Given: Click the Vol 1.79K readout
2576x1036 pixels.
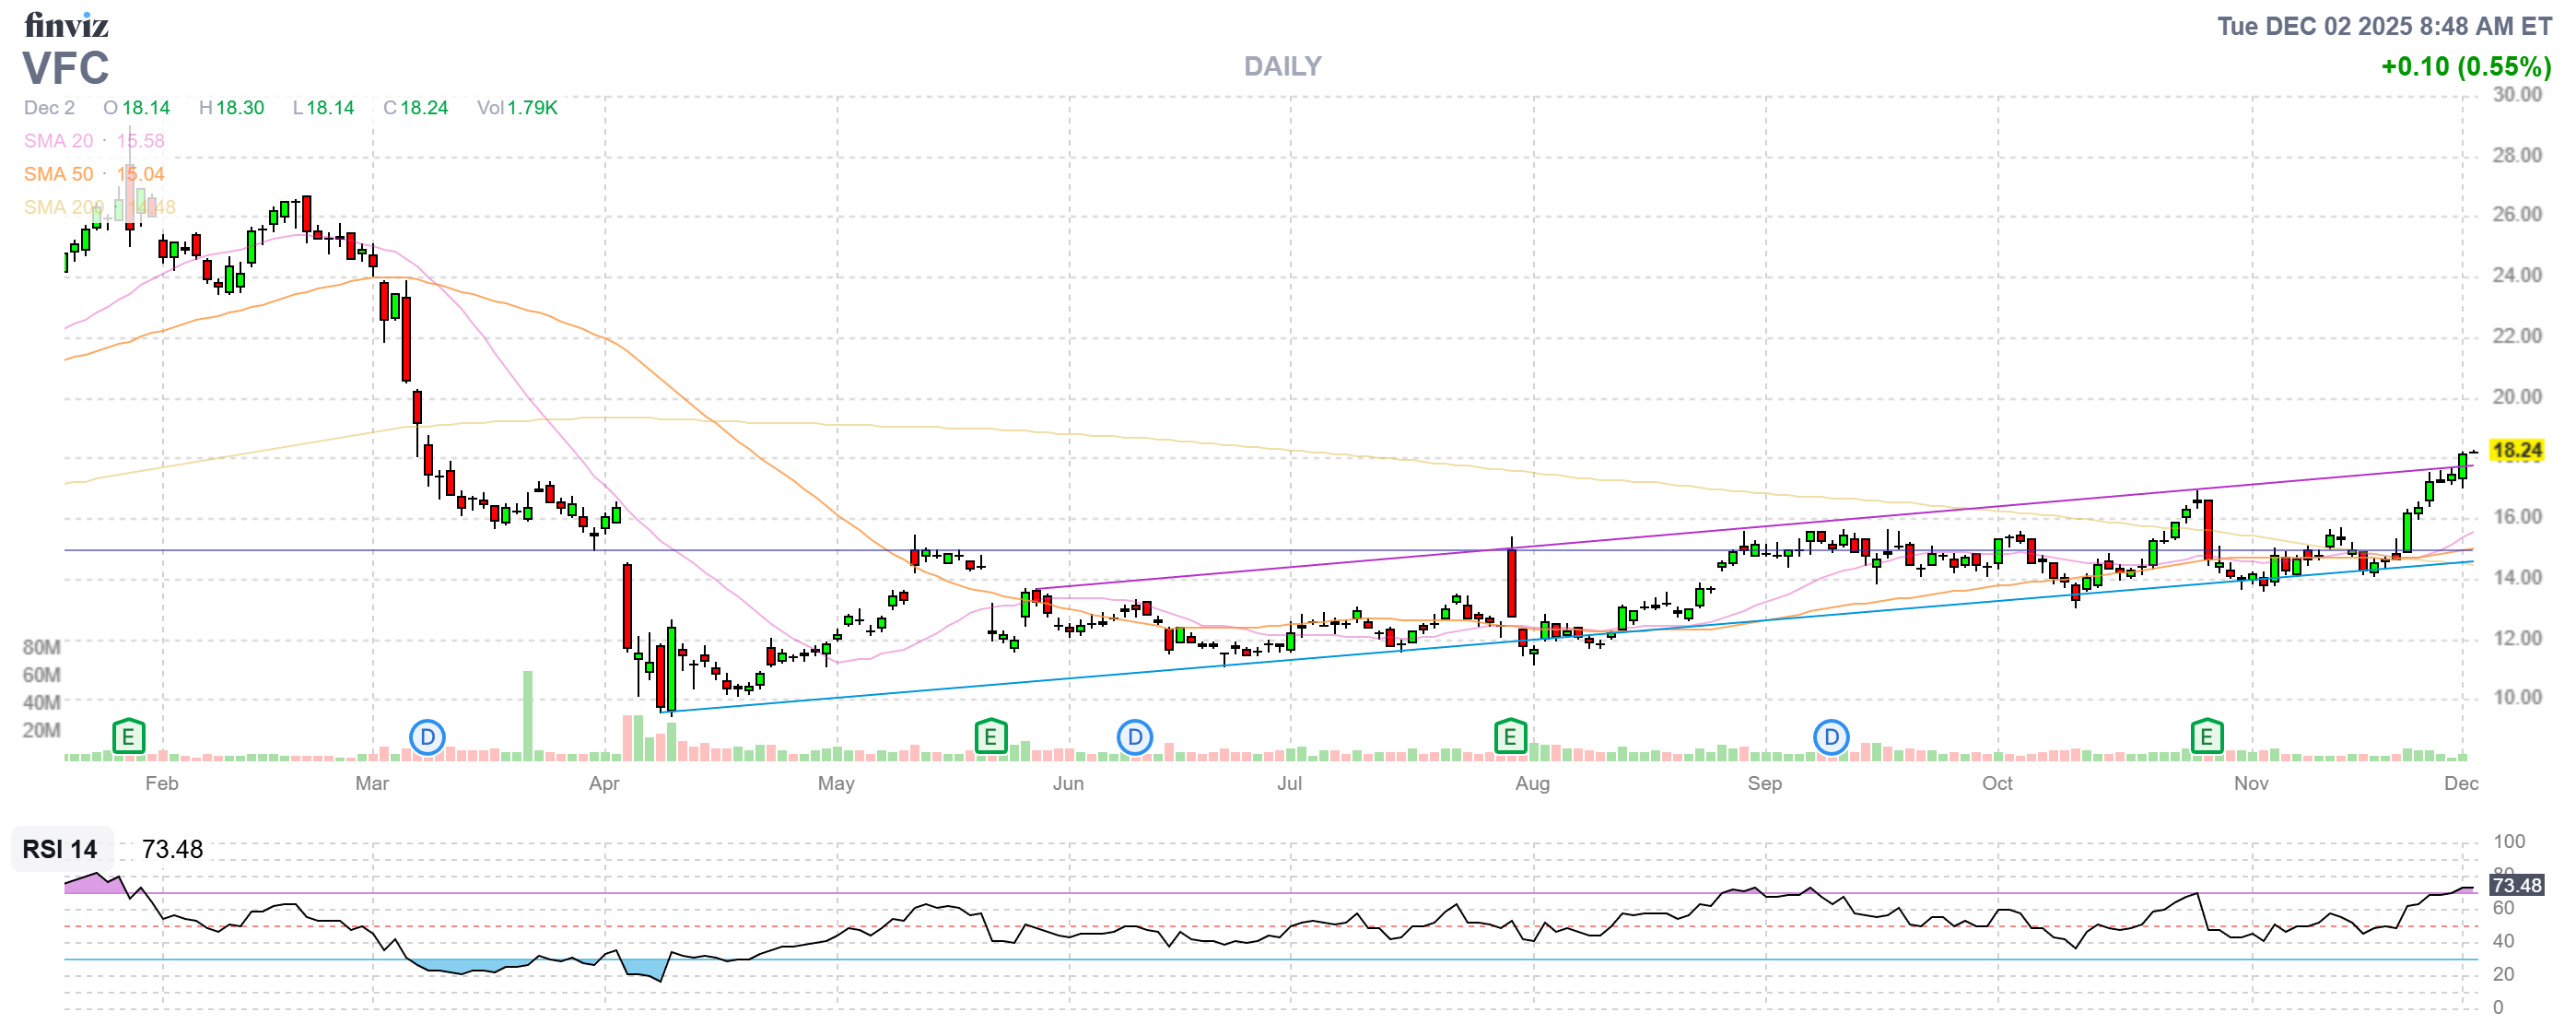Looking at the screenshot, I should coord(517,108).
